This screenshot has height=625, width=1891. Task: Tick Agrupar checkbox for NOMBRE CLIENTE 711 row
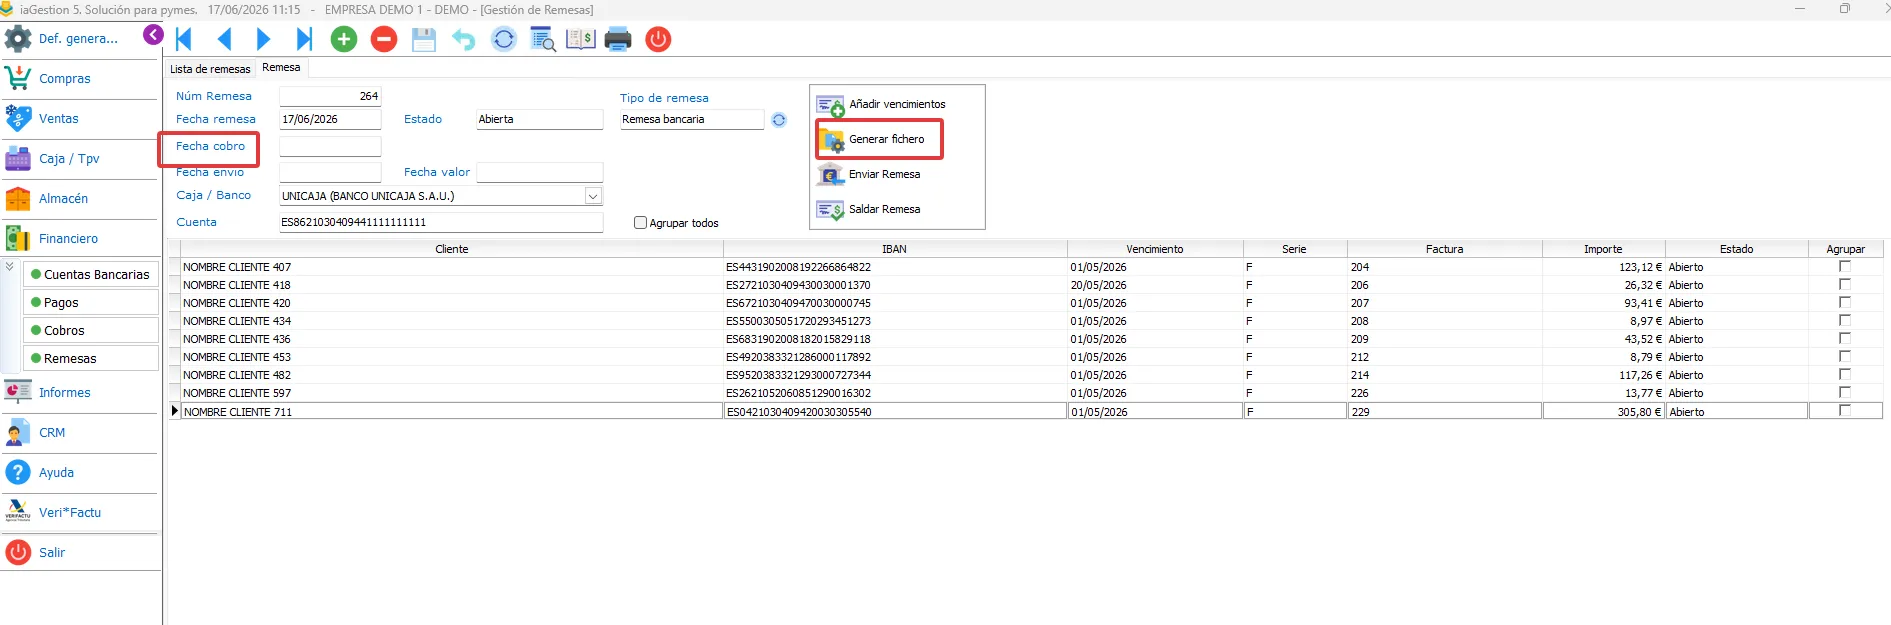[1845, 411]
